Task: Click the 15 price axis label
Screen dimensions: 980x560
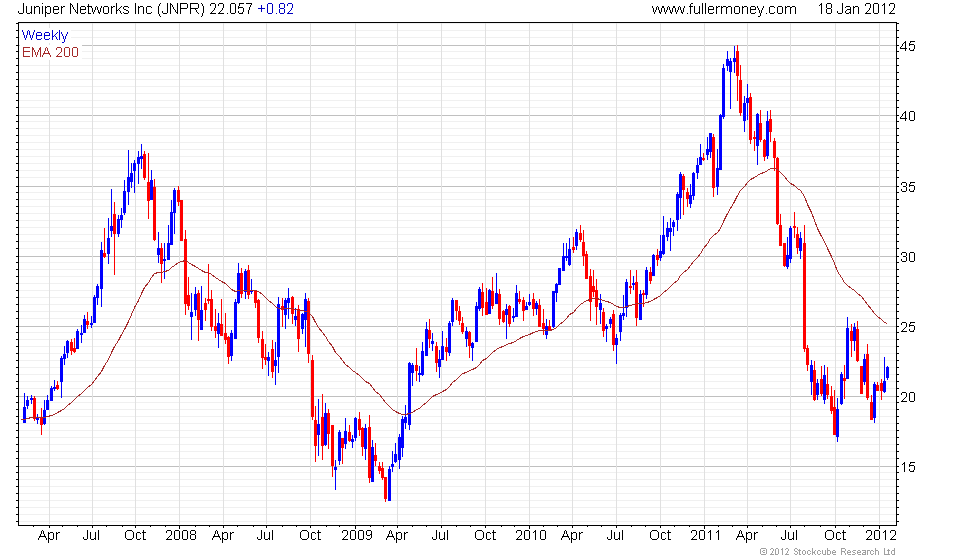Action: coord(908,467)
